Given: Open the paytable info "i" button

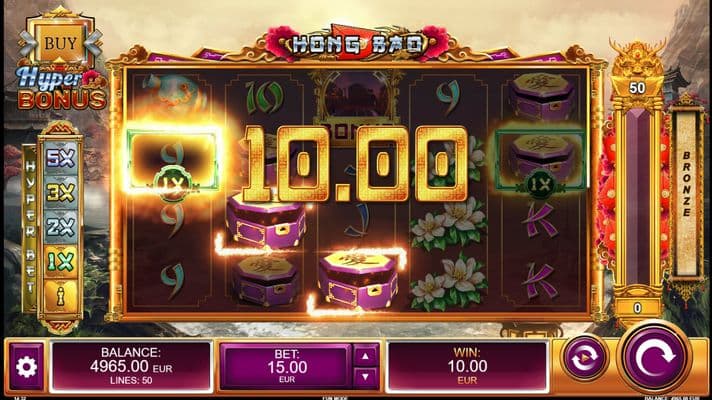Looking at the screenshot, I should [x=60, y=296].
